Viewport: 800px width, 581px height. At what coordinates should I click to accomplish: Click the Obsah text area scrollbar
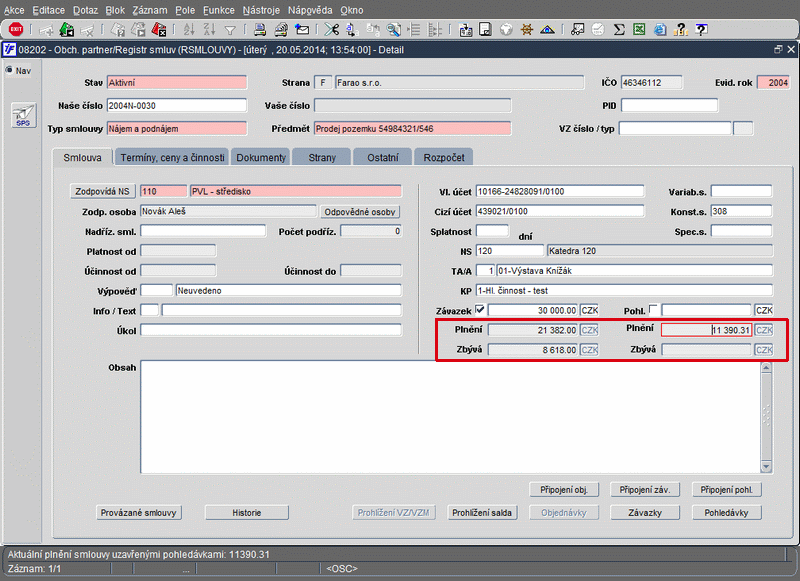click(767, 415)
